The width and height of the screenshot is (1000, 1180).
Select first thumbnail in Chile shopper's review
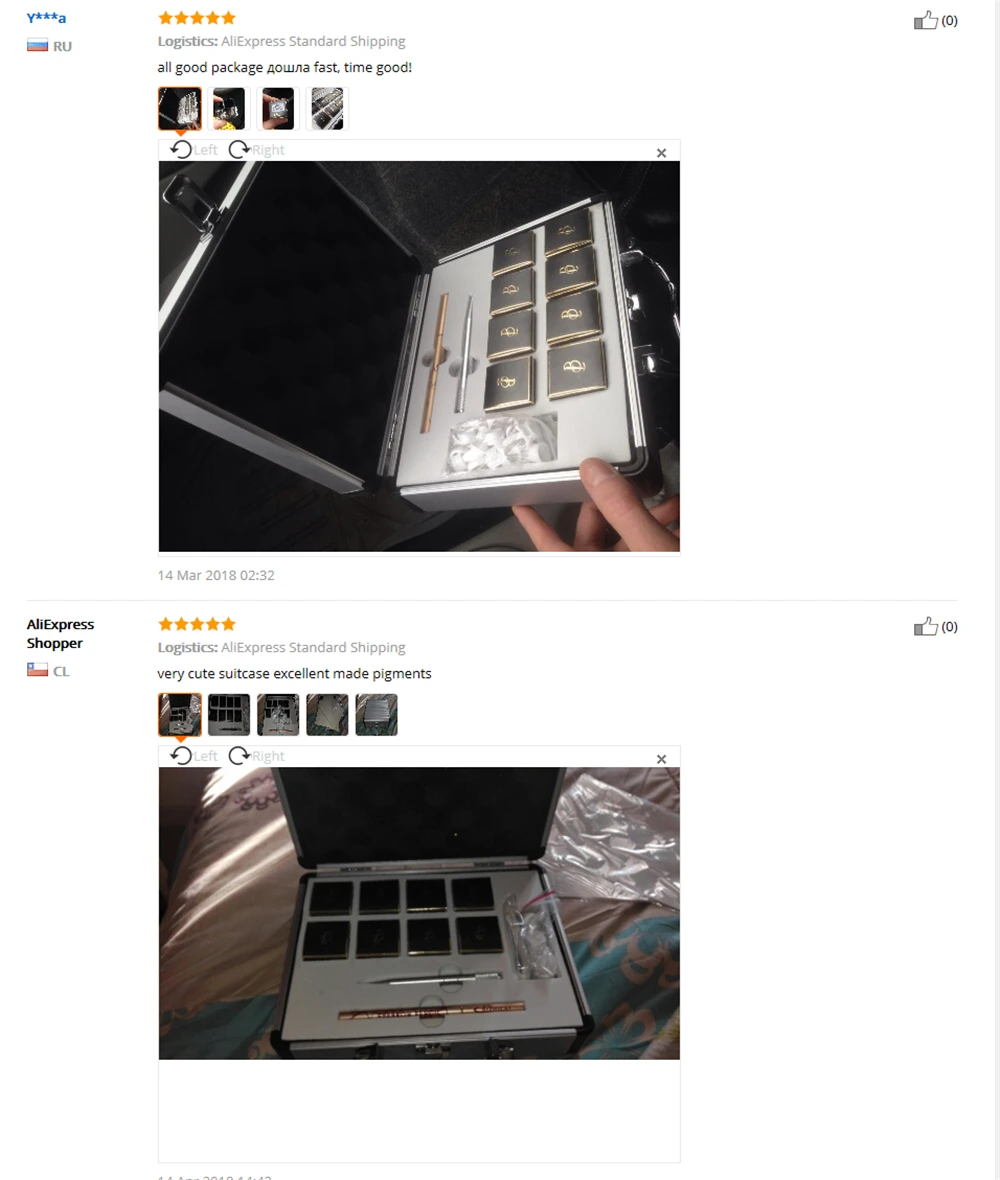[x=180, y=714]
